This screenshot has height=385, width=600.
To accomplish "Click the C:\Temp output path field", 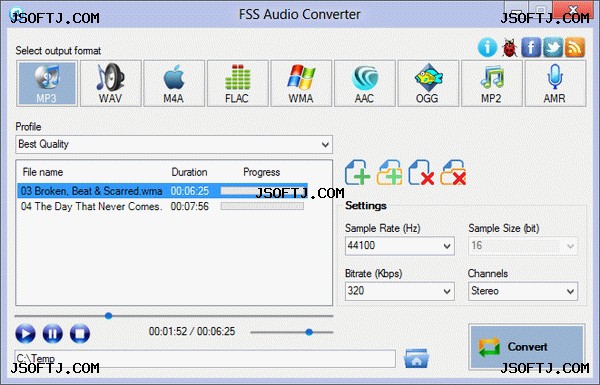I will [x=205, y=359].
